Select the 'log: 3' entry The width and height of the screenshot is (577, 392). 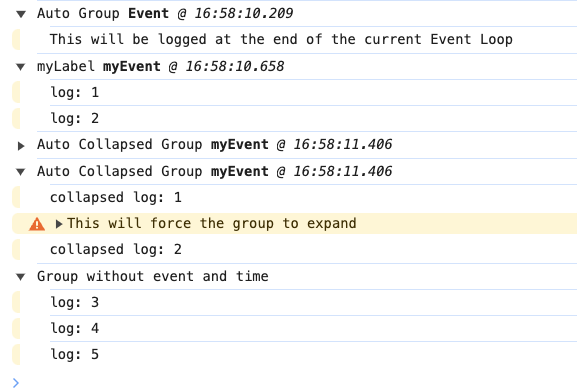point(75,303)
